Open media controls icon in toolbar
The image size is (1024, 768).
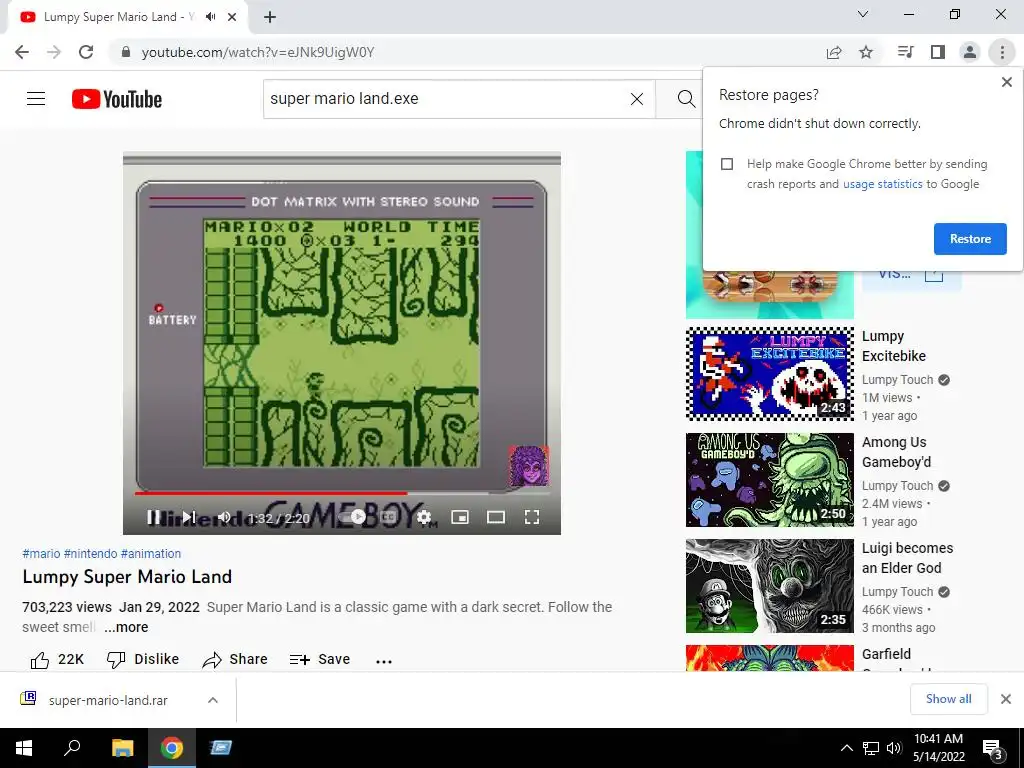(x=905, y=52)
